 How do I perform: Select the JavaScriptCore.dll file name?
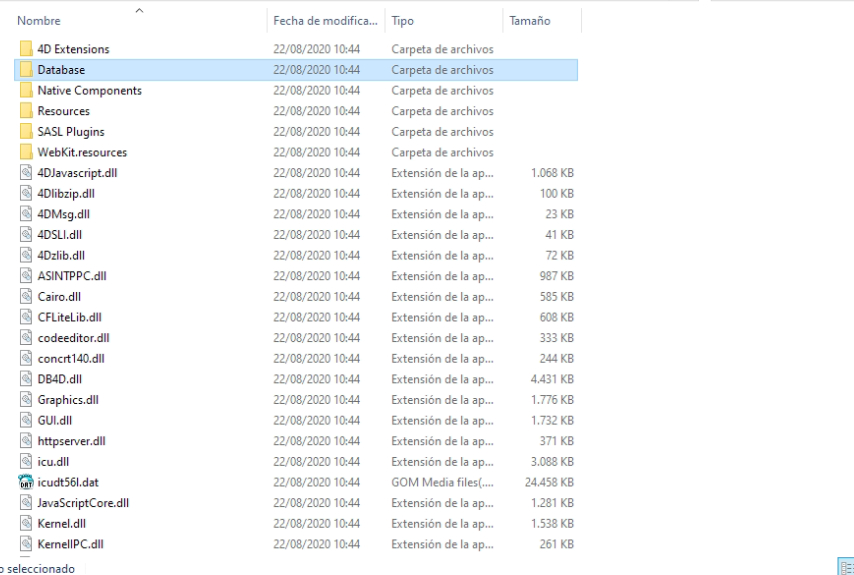tap(83, 503)
